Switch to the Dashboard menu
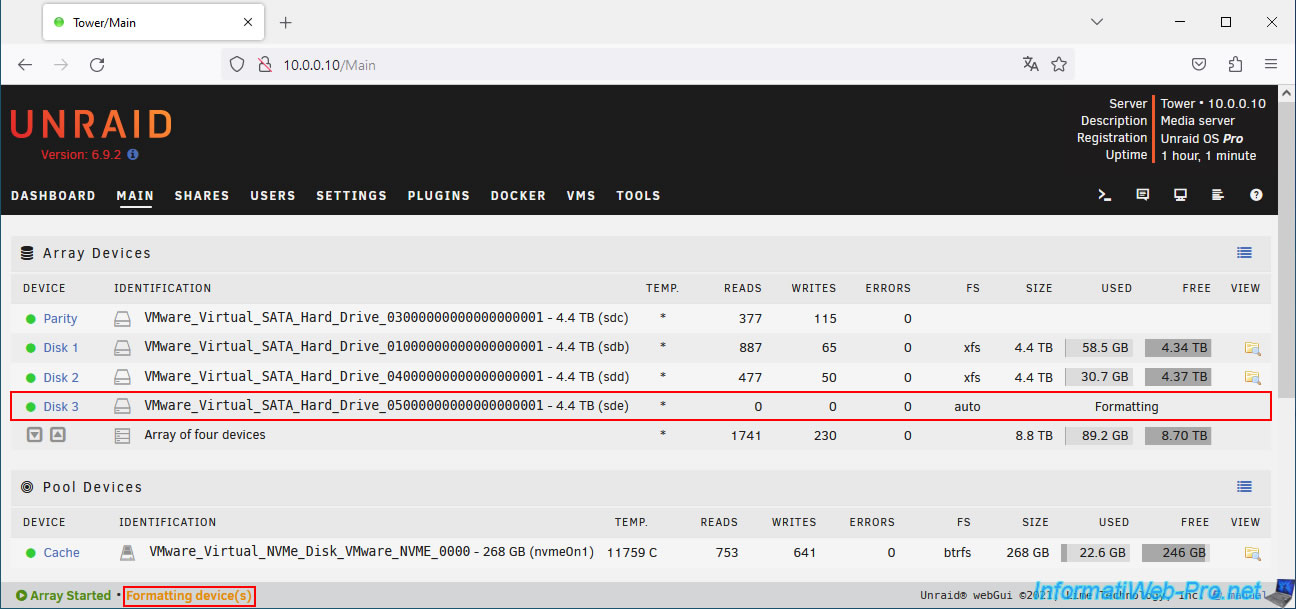Viewport: 1296px width, 609px height. tap(53, 196)
